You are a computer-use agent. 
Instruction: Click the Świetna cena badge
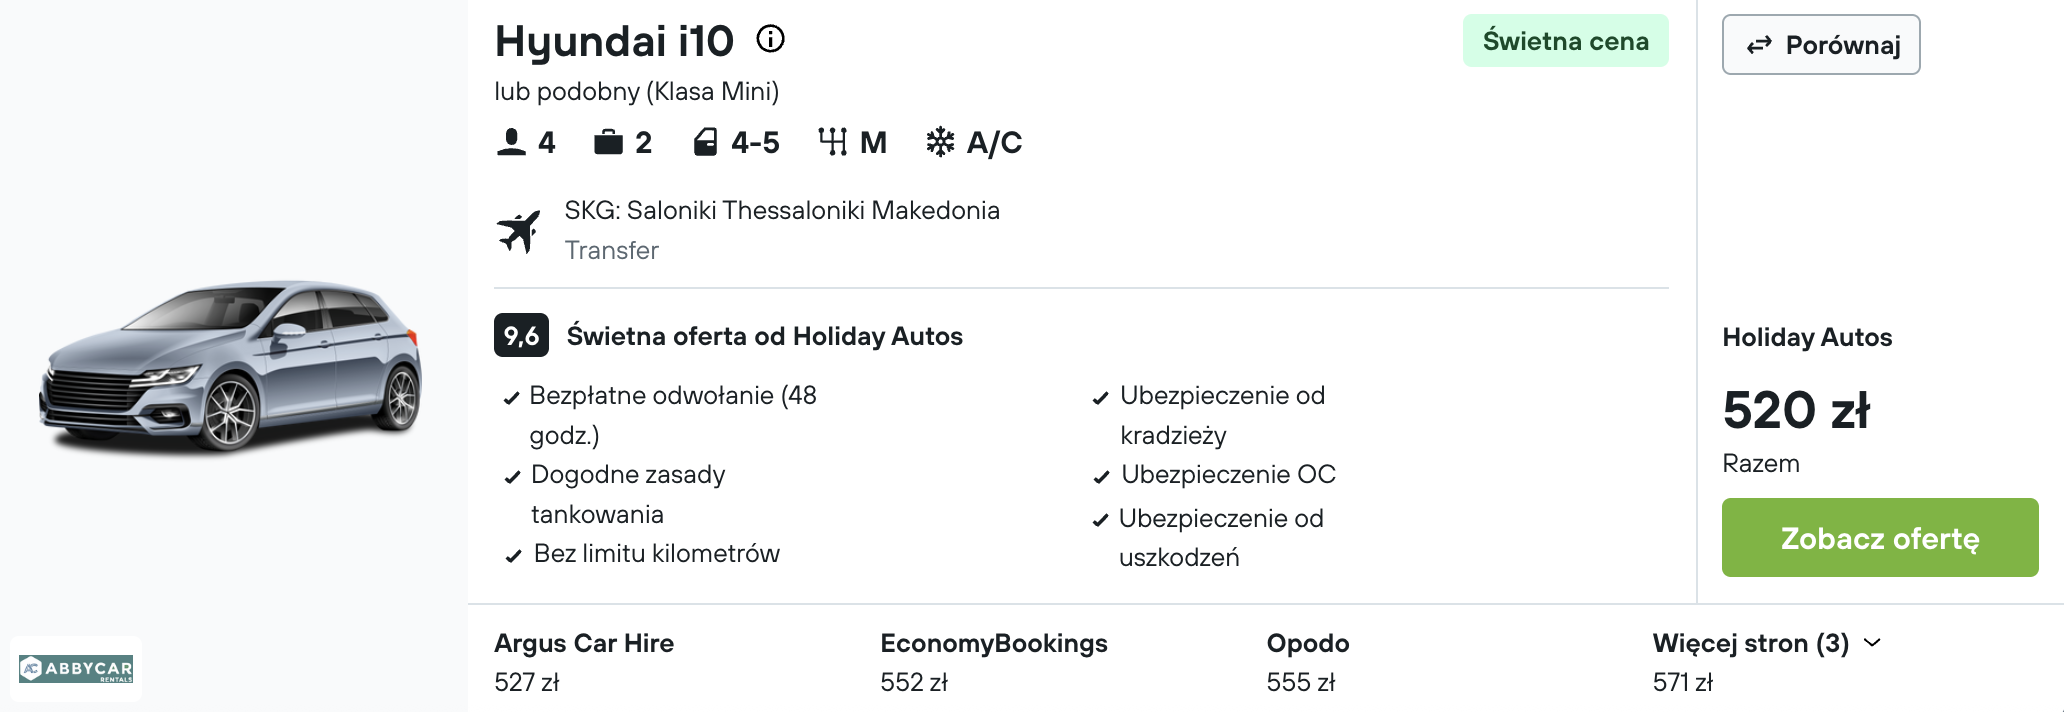click(x=1565, y=41)
